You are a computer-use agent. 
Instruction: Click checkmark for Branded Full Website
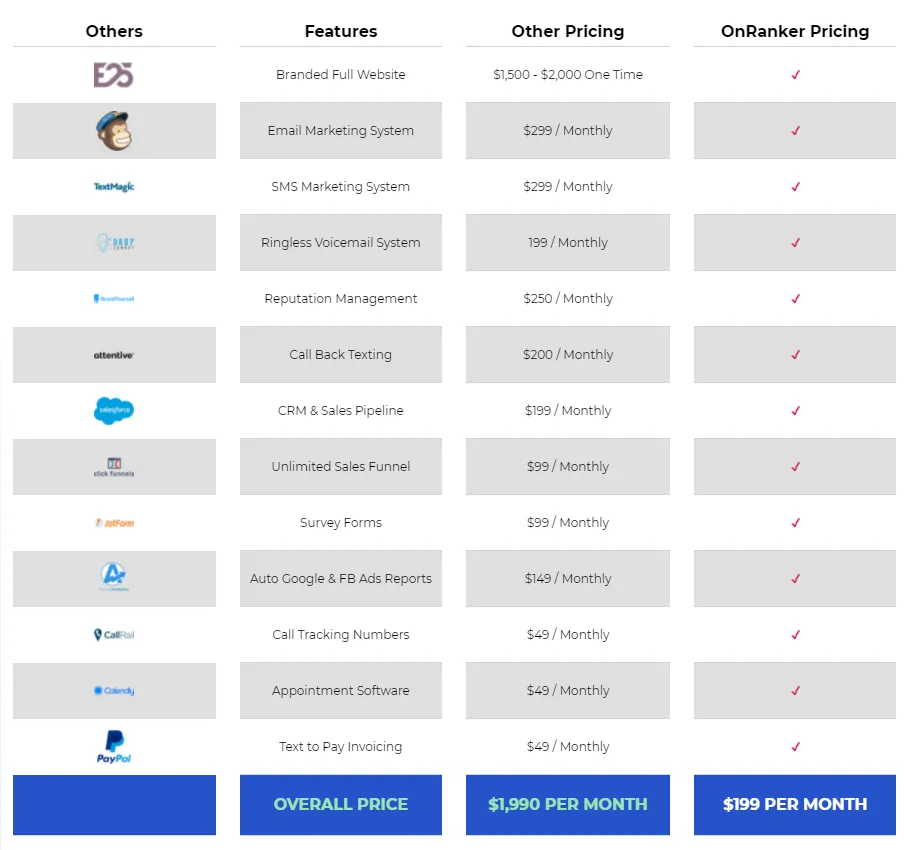click(x=795, y=74)
